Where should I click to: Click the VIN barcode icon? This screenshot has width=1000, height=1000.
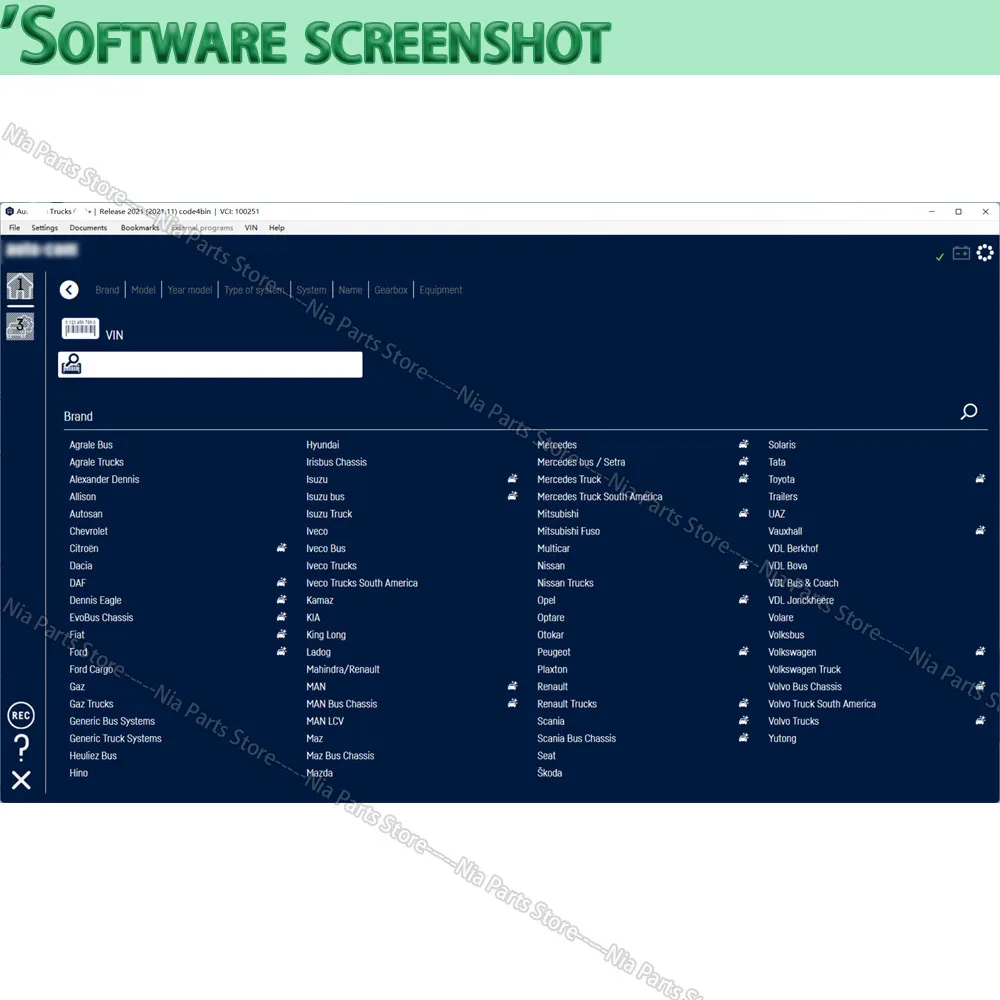tap(80, 328)
